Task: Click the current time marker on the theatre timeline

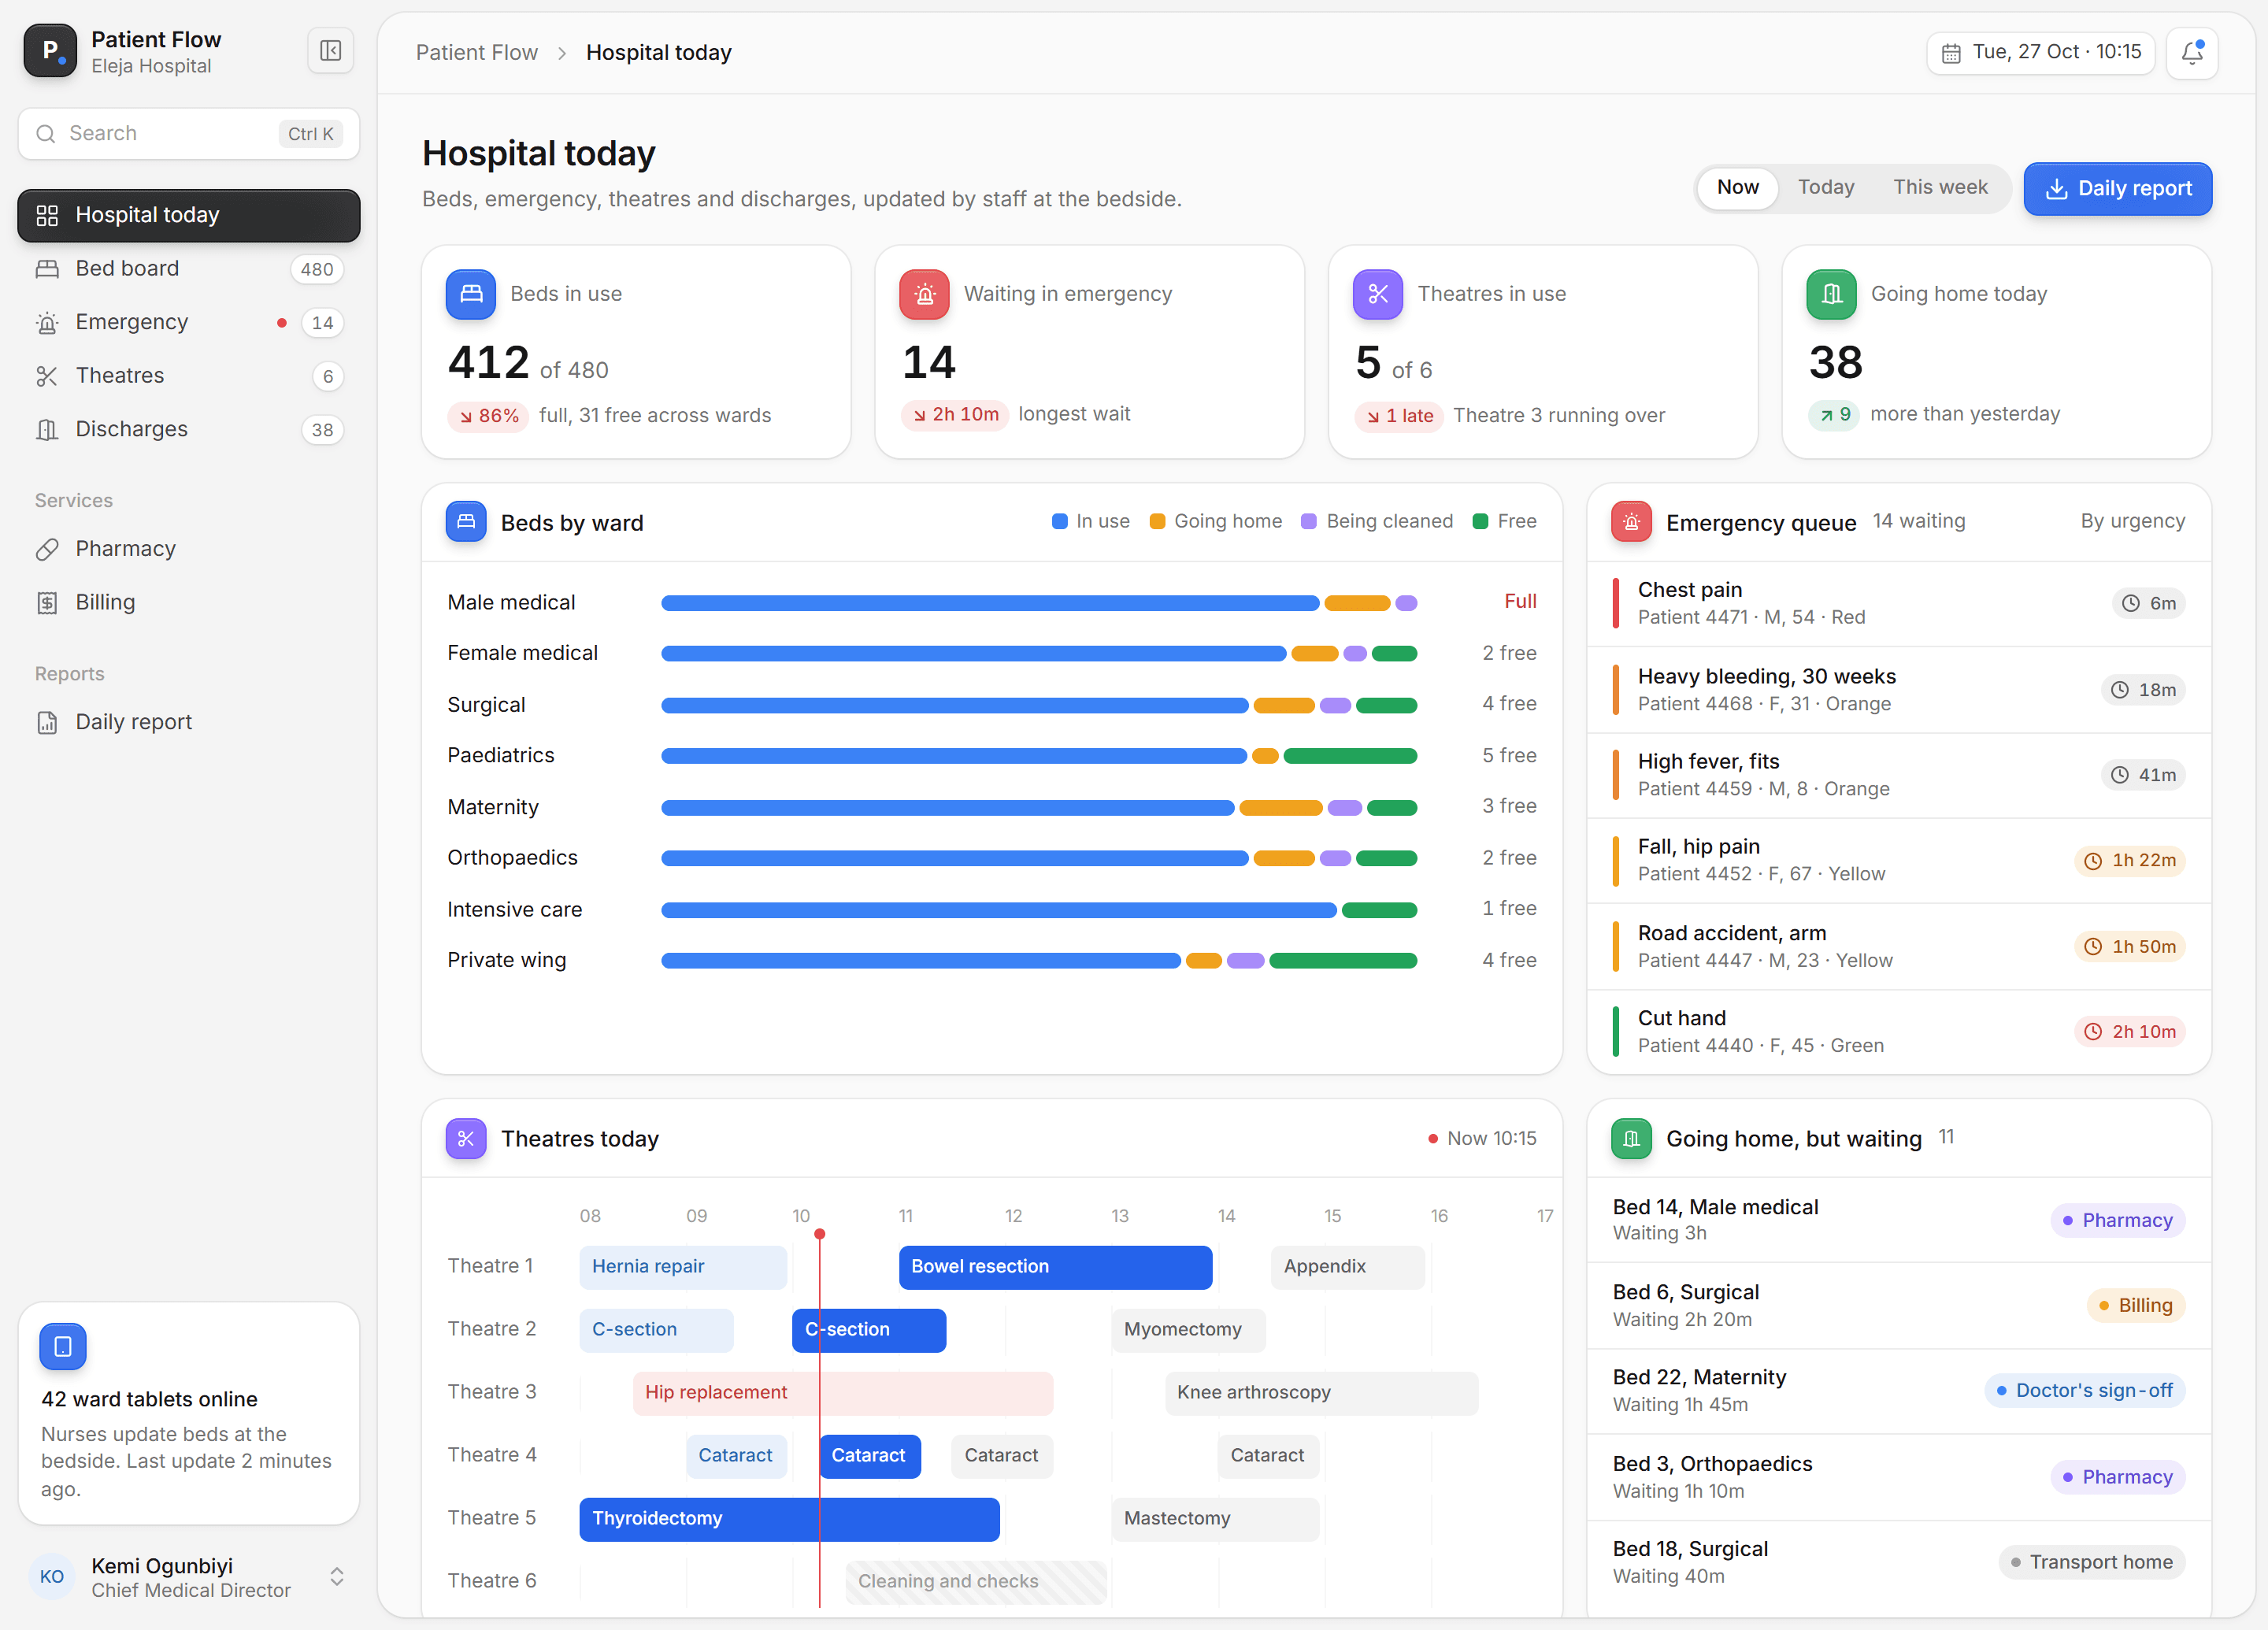Action: pos(819,1234)
